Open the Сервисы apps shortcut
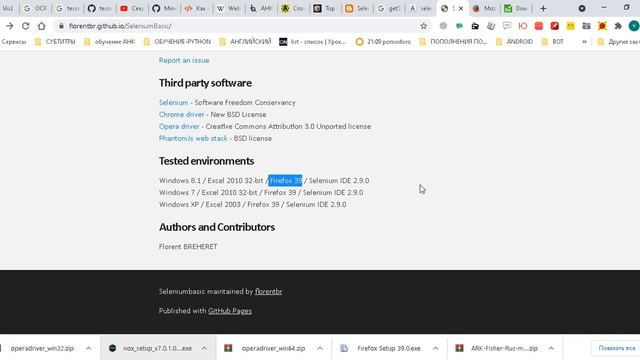The height and width of the screenshot is (360, 640). (x=13, y=42)
